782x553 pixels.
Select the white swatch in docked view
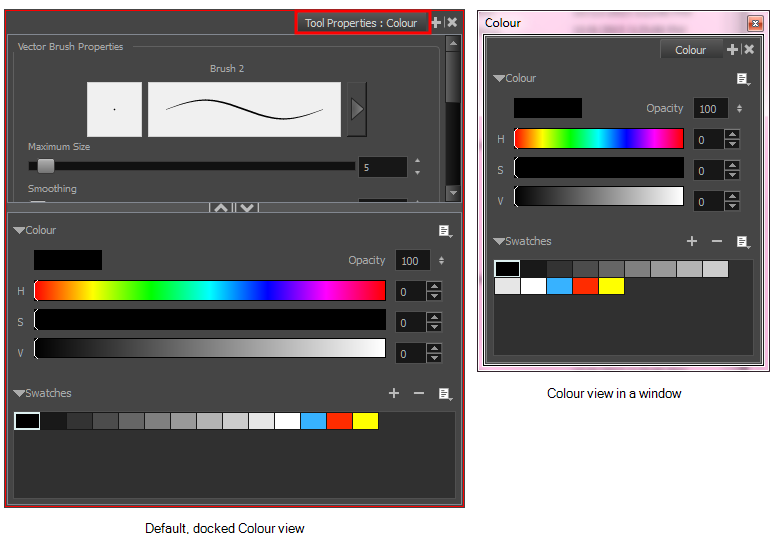point(287,421)
